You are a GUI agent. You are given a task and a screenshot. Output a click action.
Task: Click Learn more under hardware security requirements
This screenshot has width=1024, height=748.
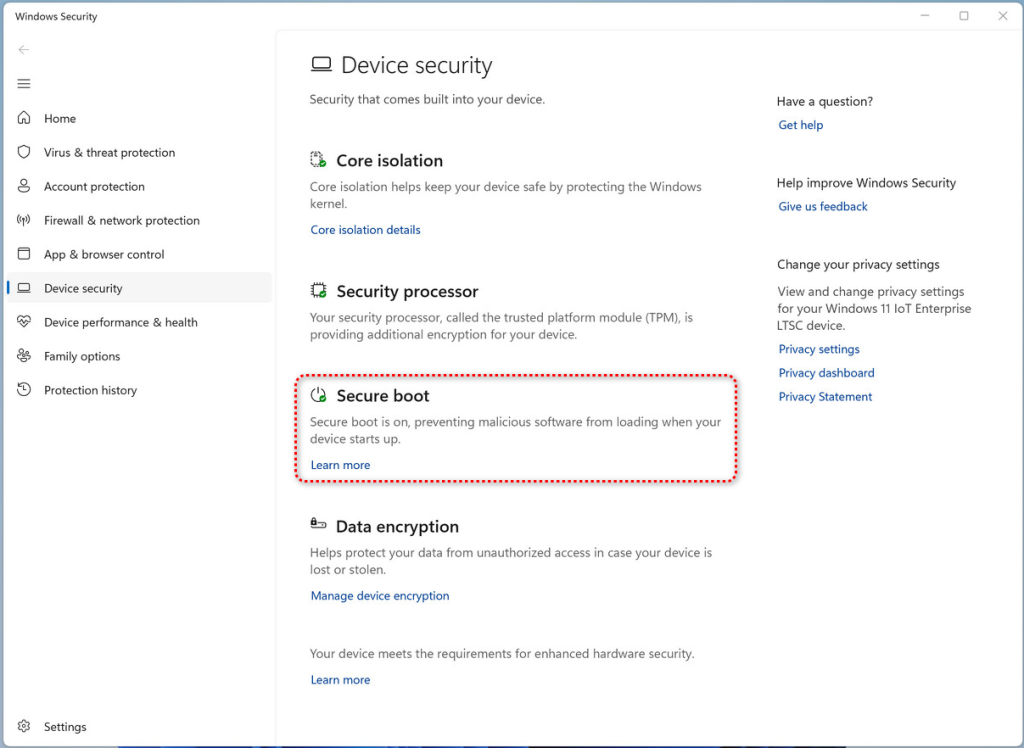pyautogui.click(x=340, y=680)
